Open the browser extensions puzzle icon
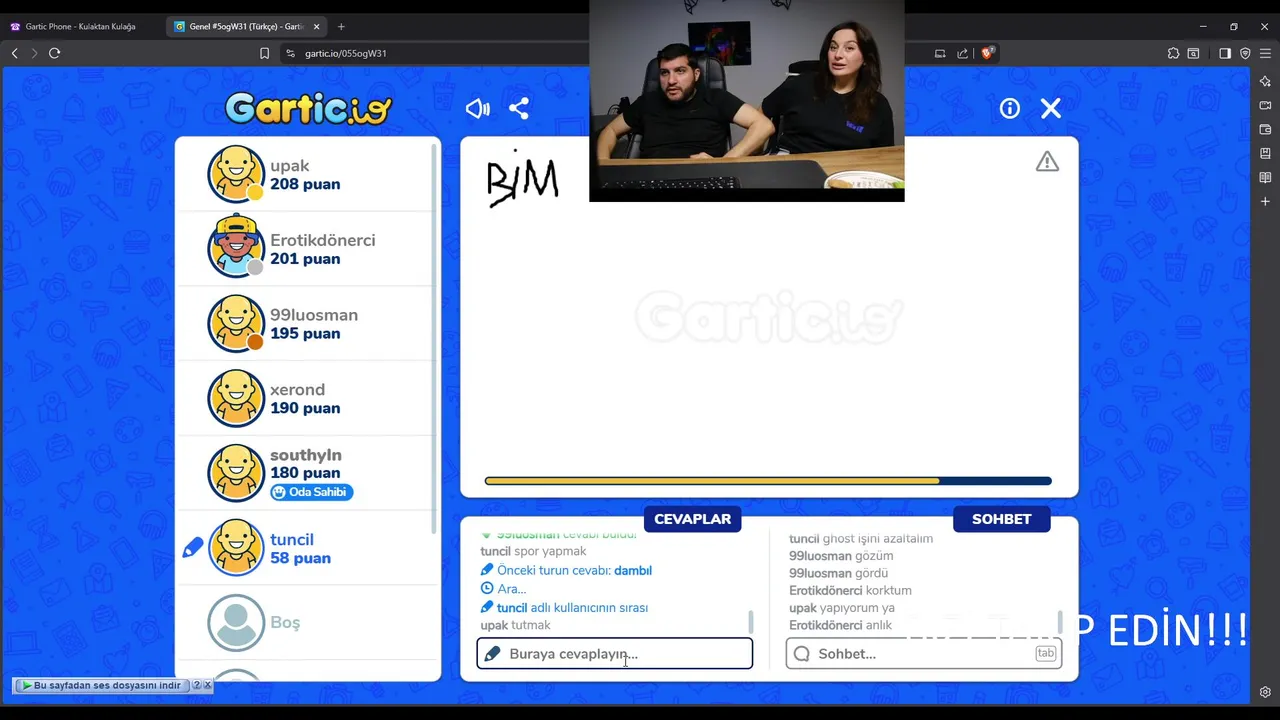The height and width of the screenshot is (720, 1280). (1173, 53)
